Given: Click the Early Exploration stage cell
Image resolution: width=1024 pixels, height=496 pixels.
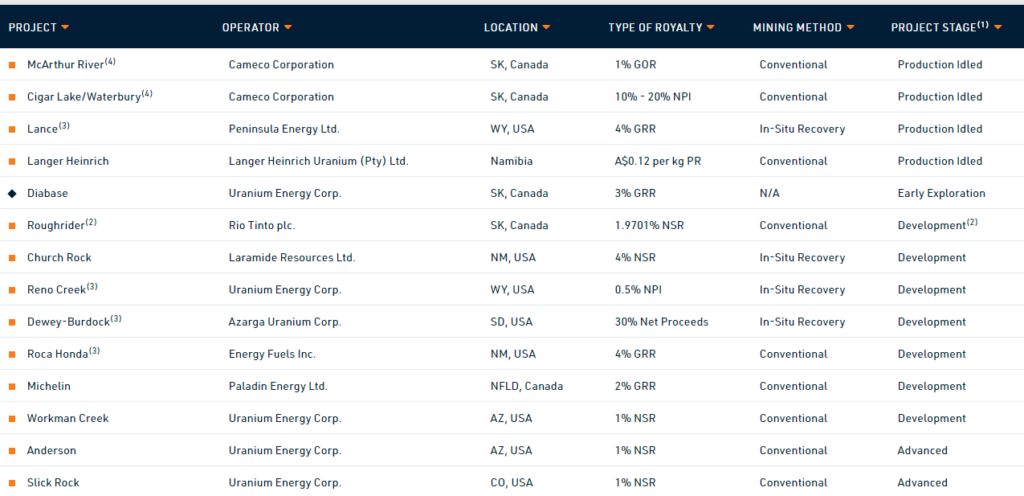Looking at the screenshot, I should [x=942, y=194].
